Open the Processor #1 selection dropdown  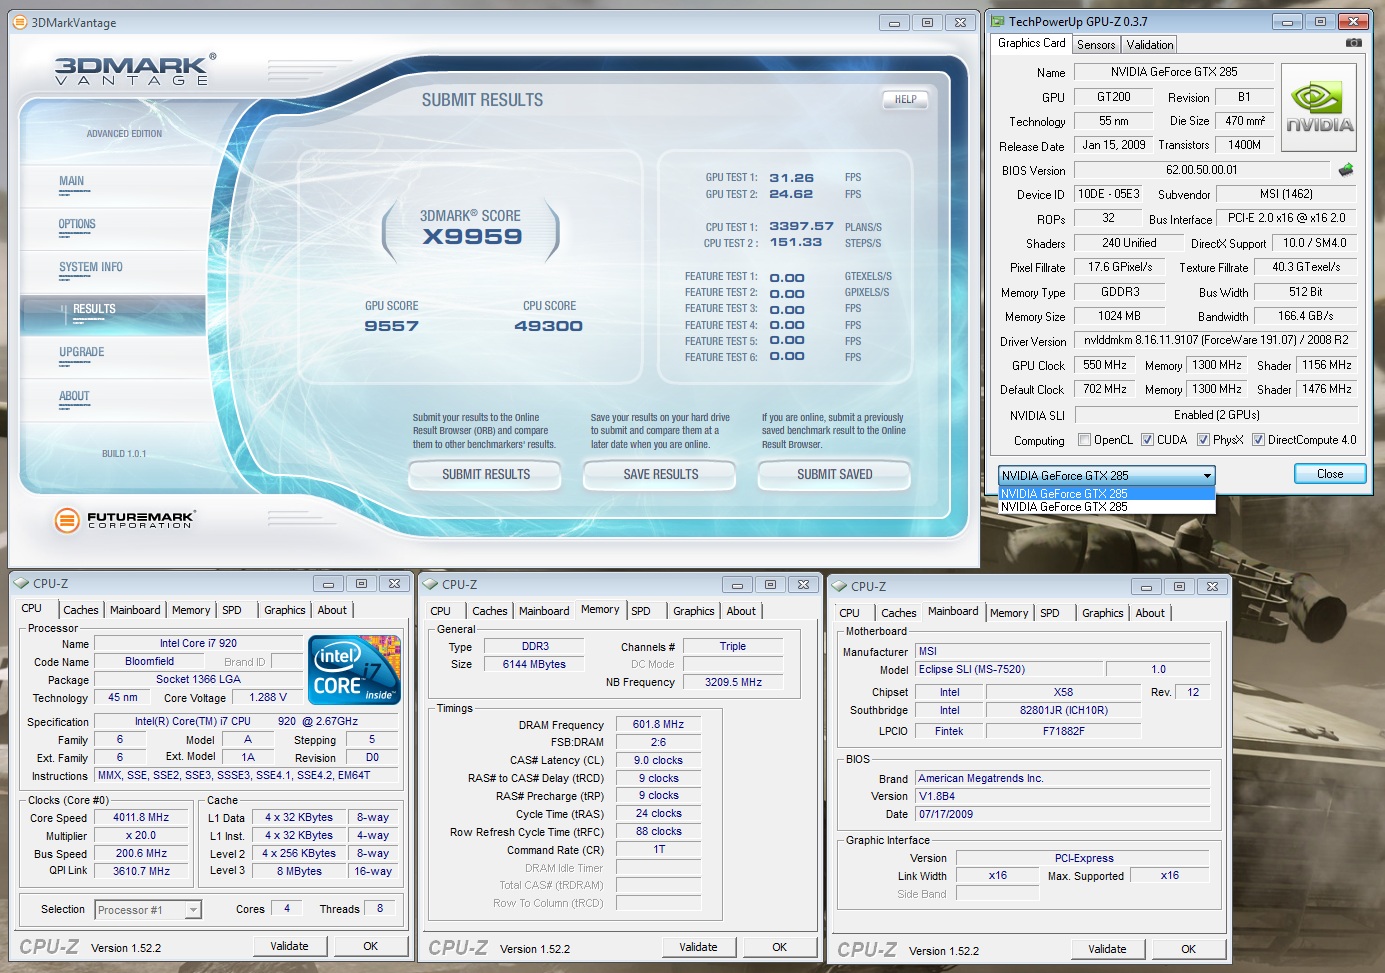pos(148,910)
